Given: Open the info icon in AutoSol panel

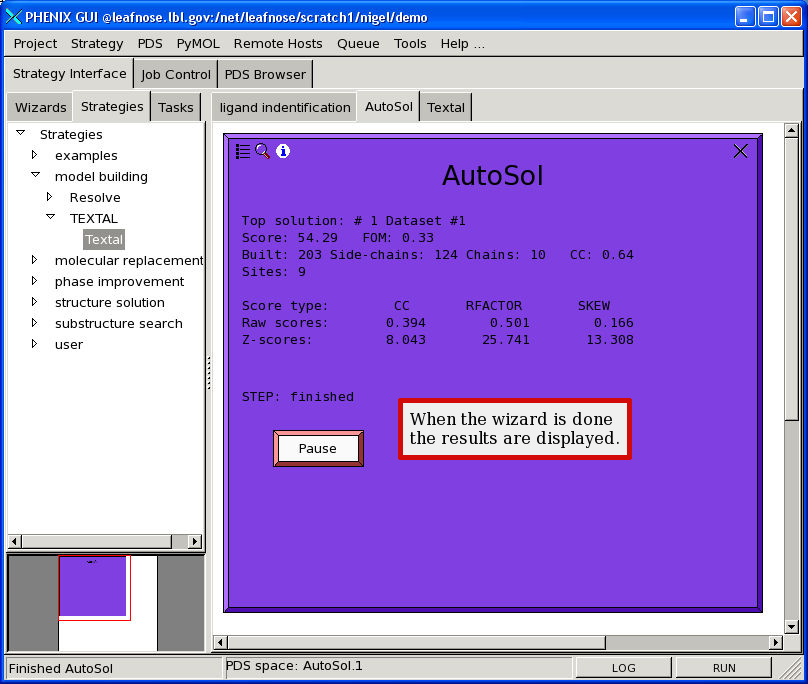Looking at the screenshot, I should point(283,151).
